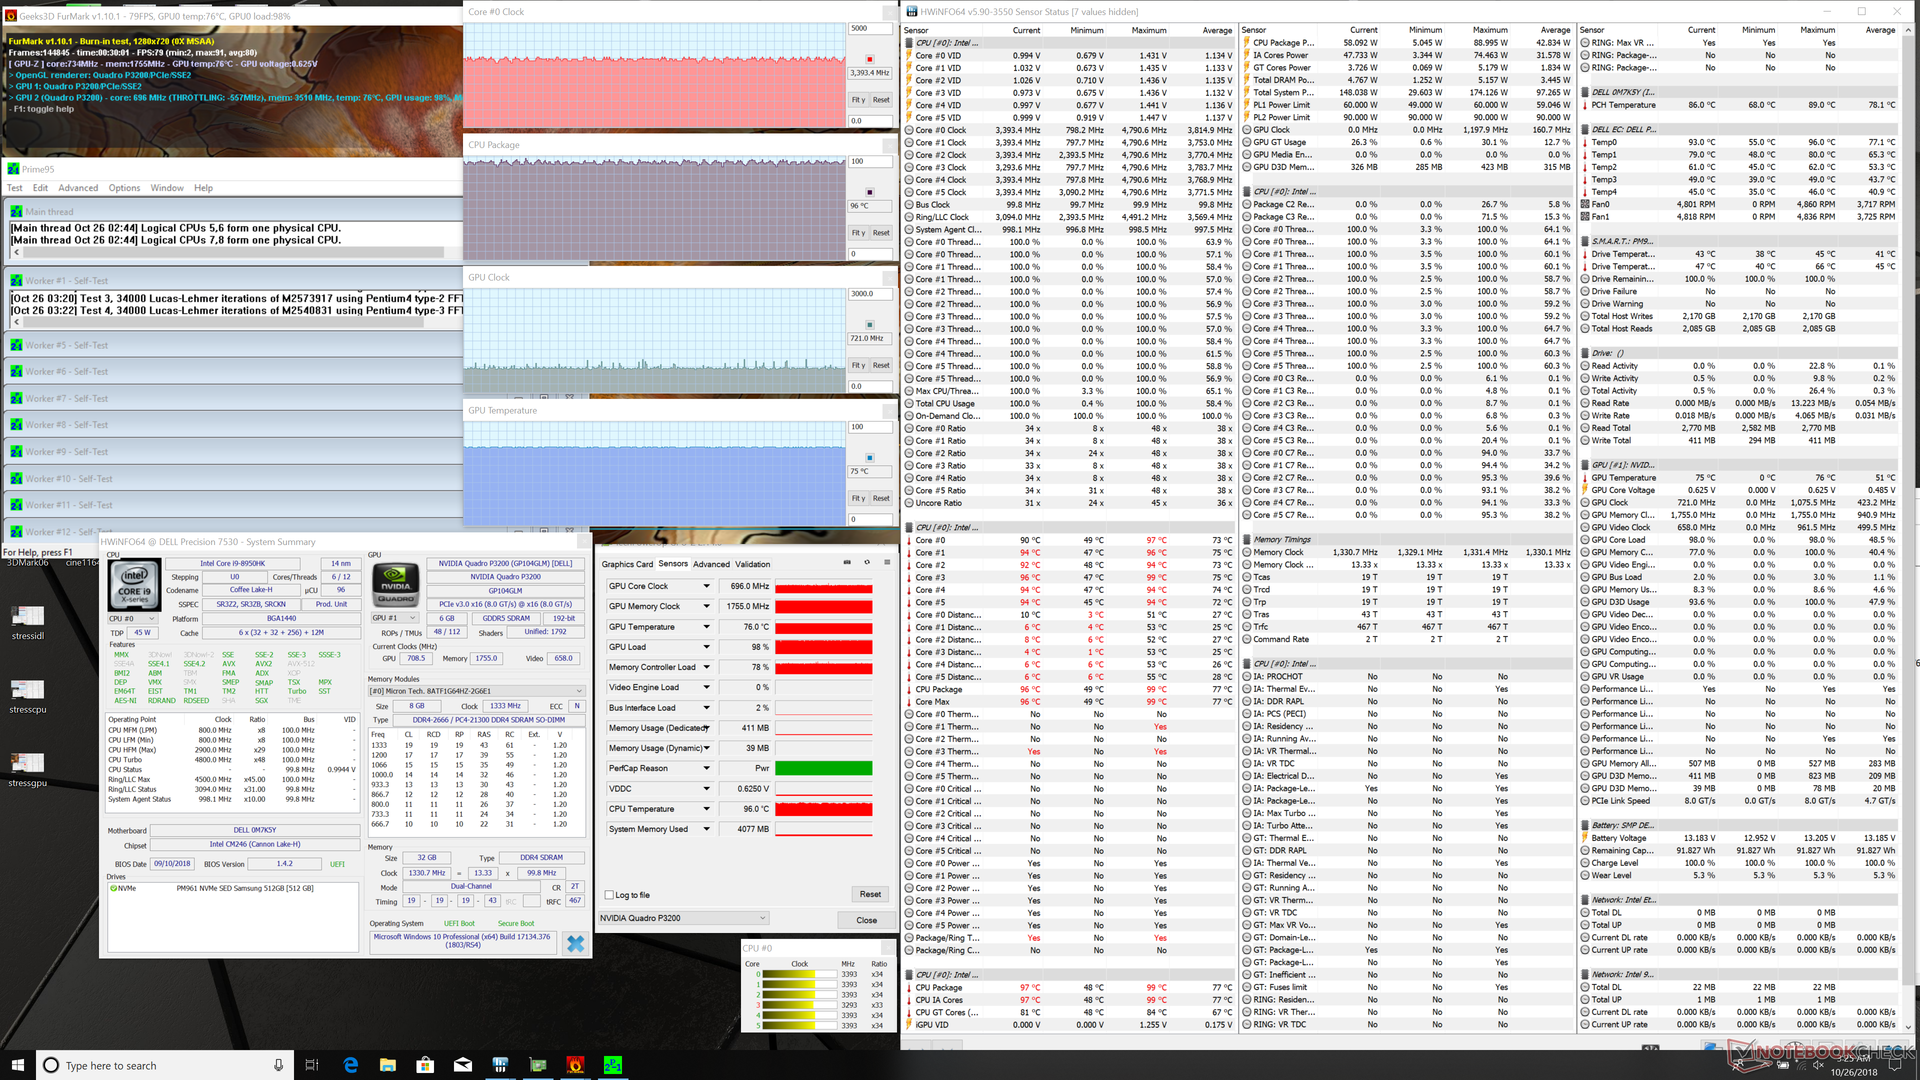Click the Microsoft Edge taskbar icon

[350, 1065]
